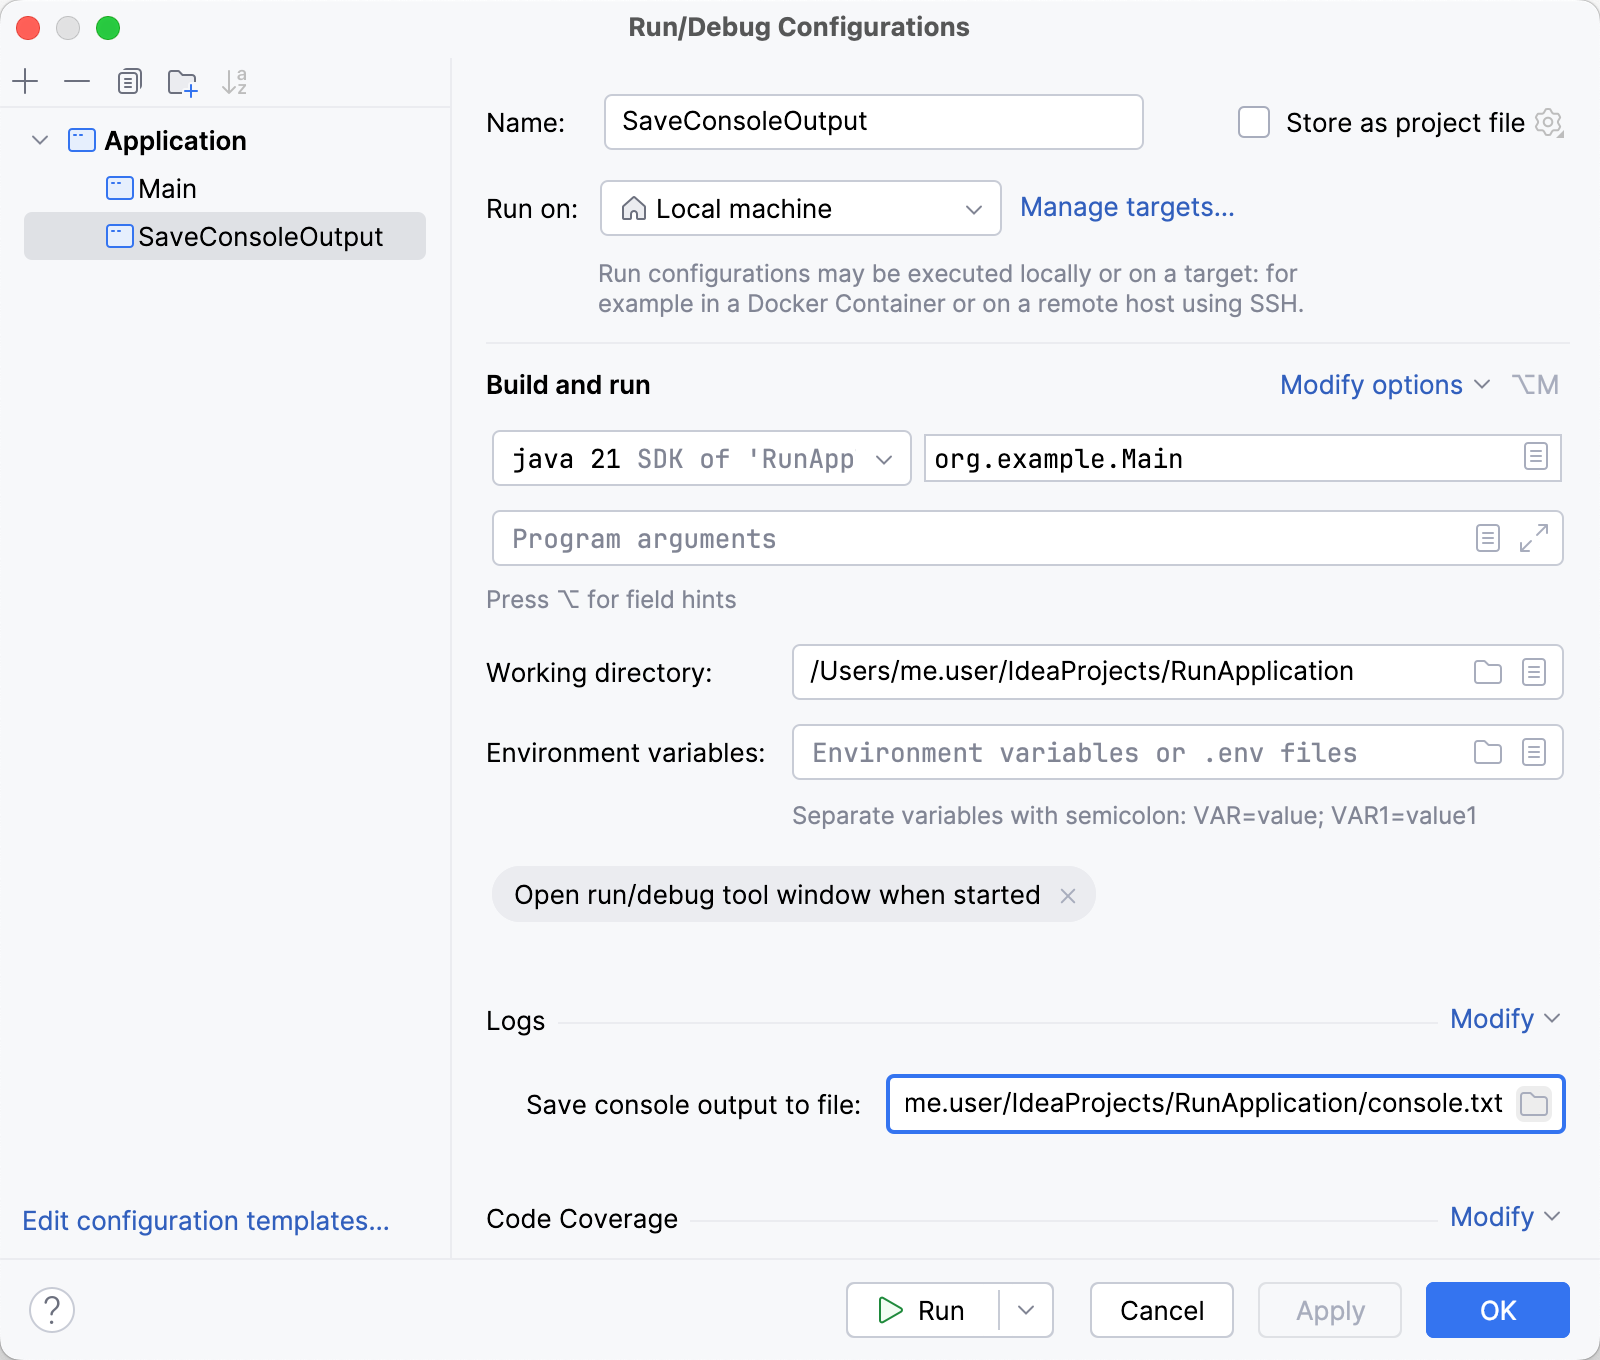1600x1360 pixels.
Task: Enable Store as project file
Action: [x=1253, y=122]
